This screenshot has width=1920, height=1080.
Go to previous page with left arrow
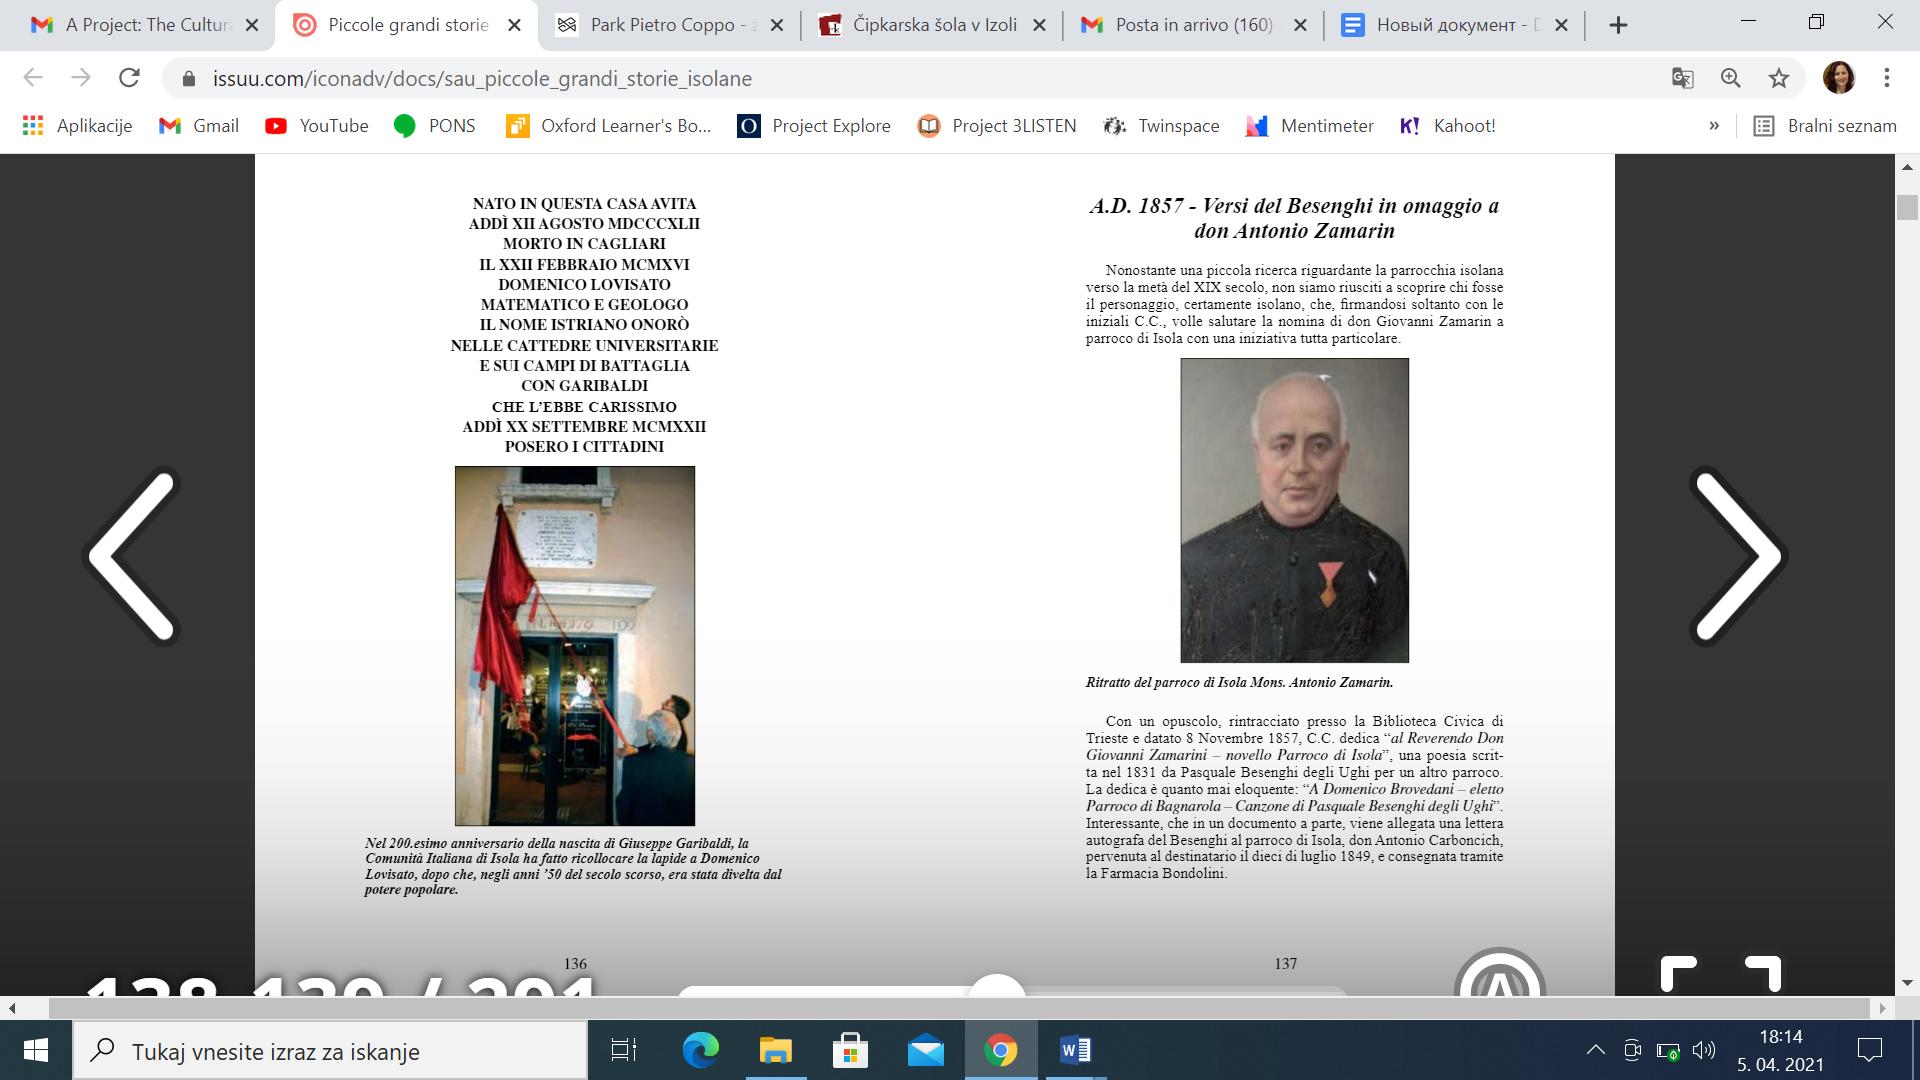[133, 556]
